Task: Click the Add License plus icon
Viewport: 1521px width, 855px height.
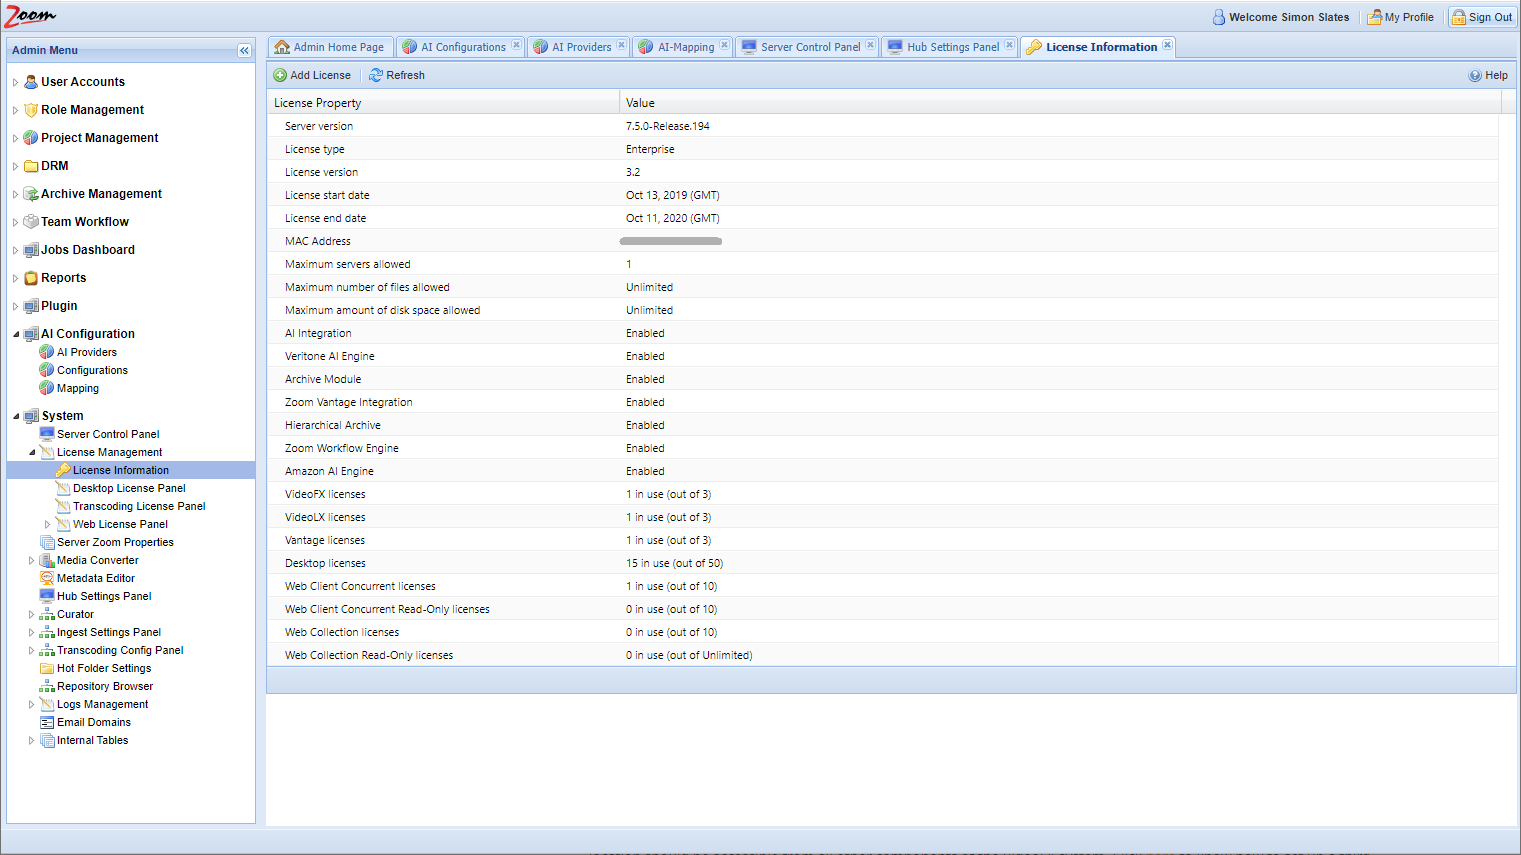Action: tap(280, 75)
